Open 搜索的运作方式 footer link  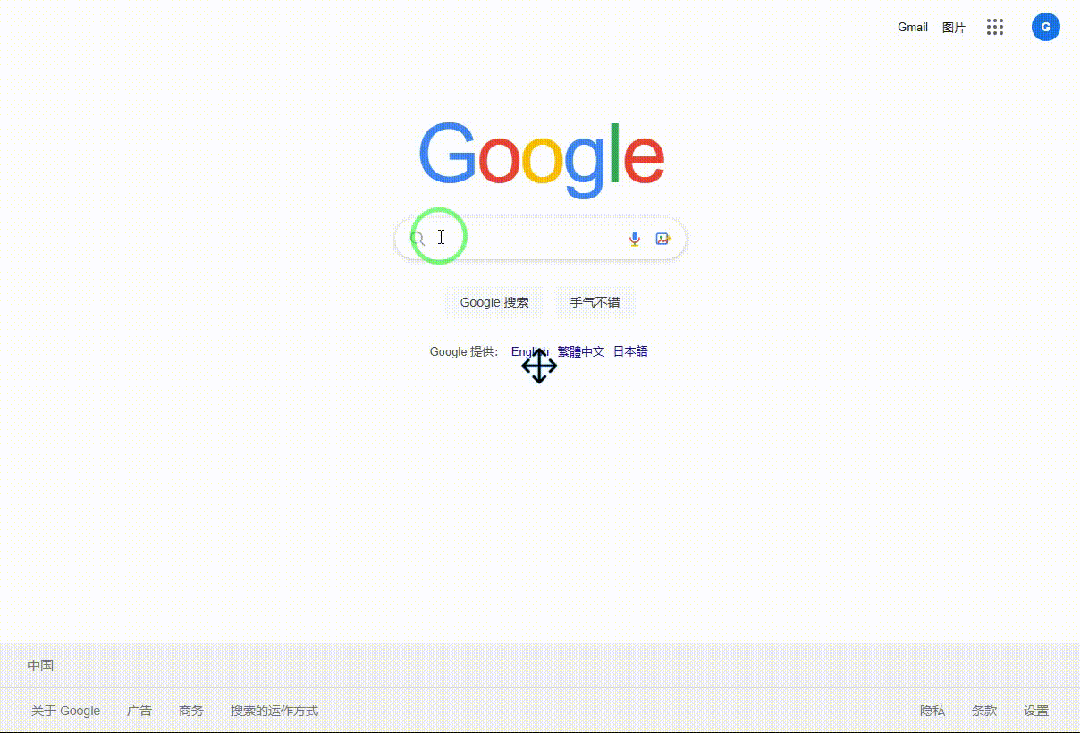[x=274, y=710]
